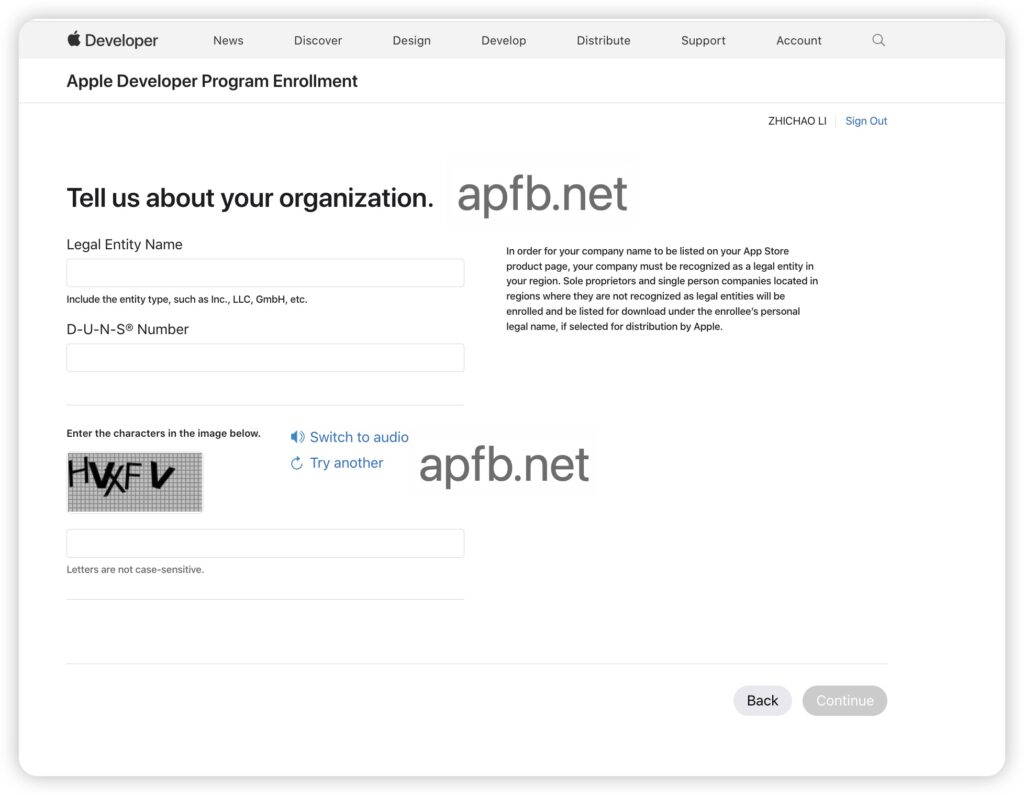Request another captcha with Try another
1024x795 pixels.
point(347,463)
